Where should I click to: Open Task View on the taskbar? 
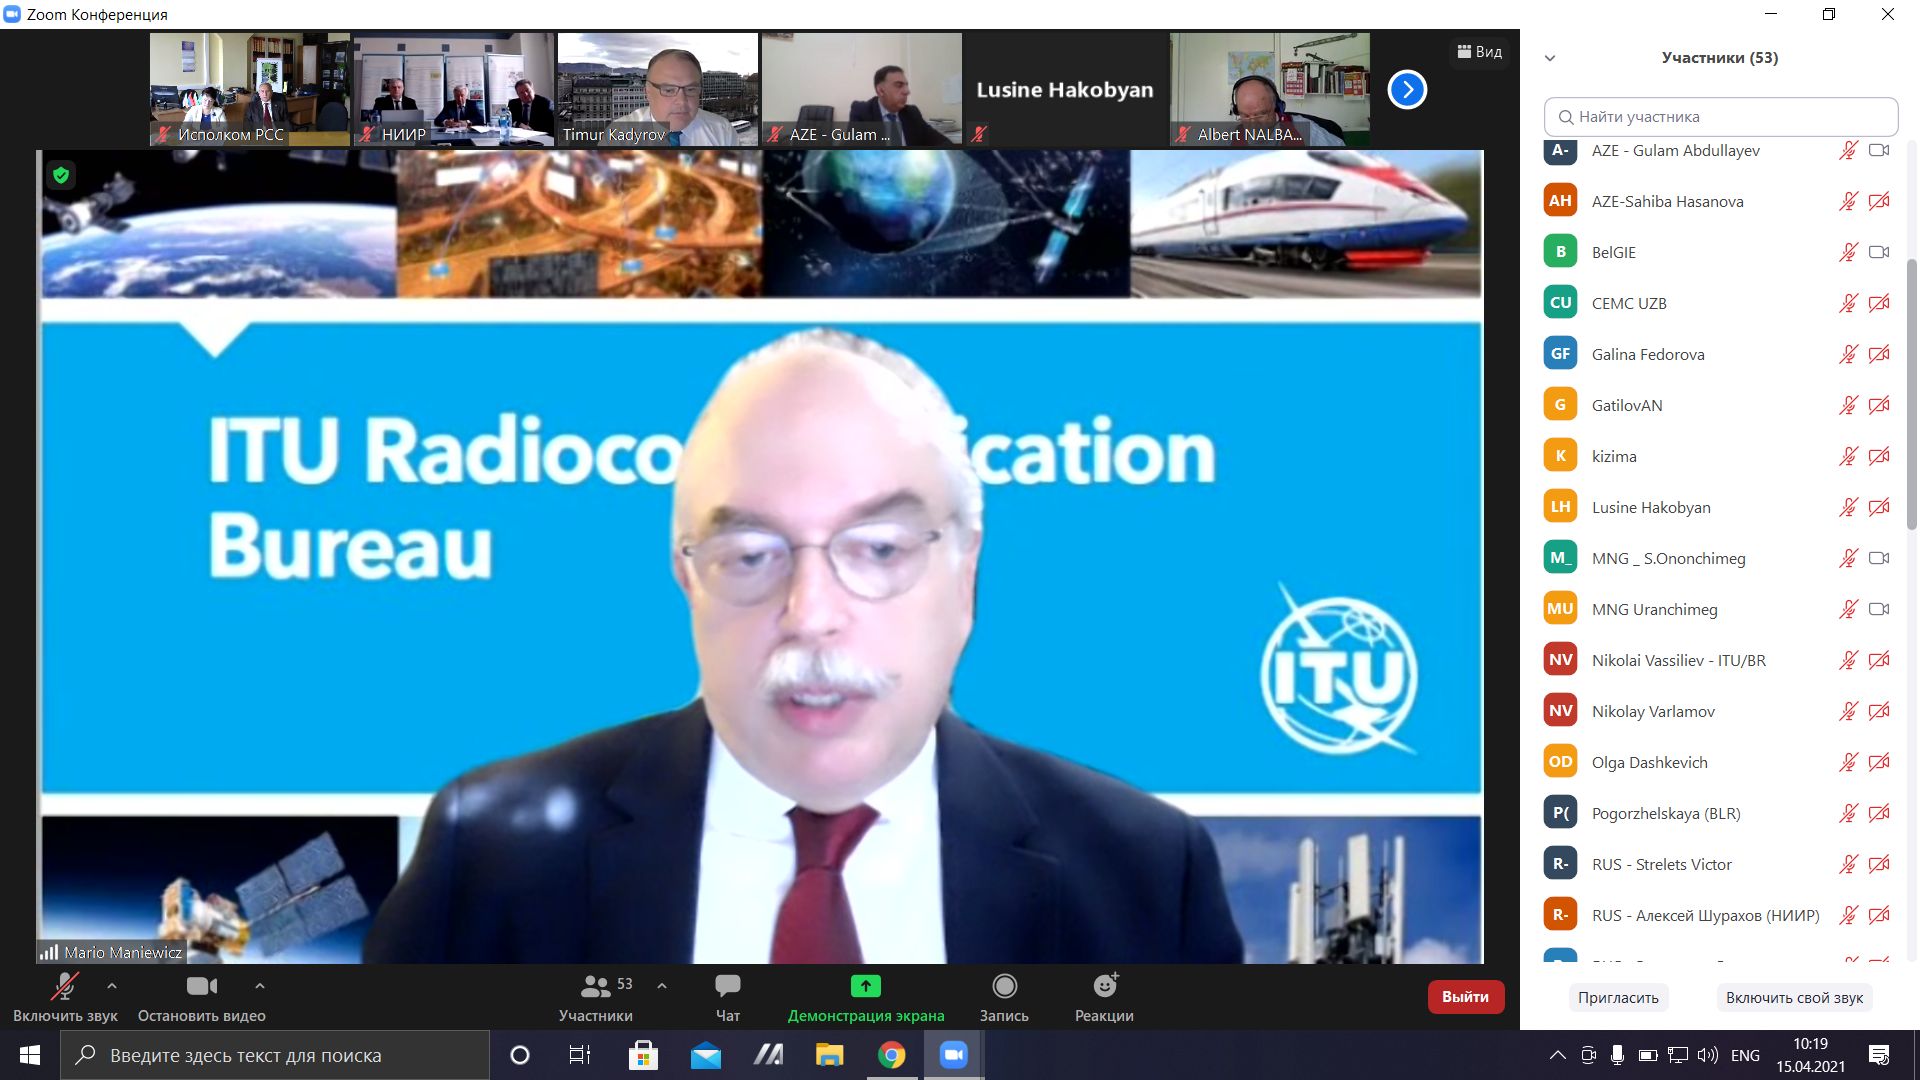click(580, 1055)
